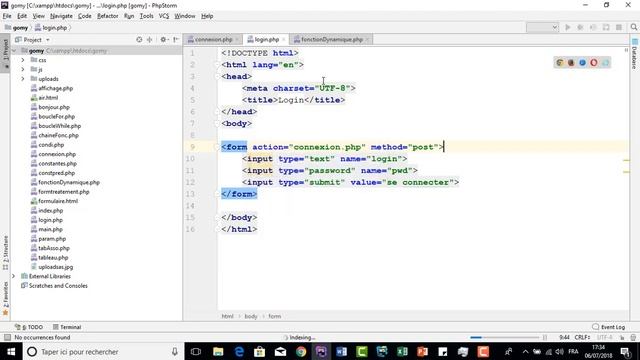Click body breadcrumb below editor

[x=251, y=316]
